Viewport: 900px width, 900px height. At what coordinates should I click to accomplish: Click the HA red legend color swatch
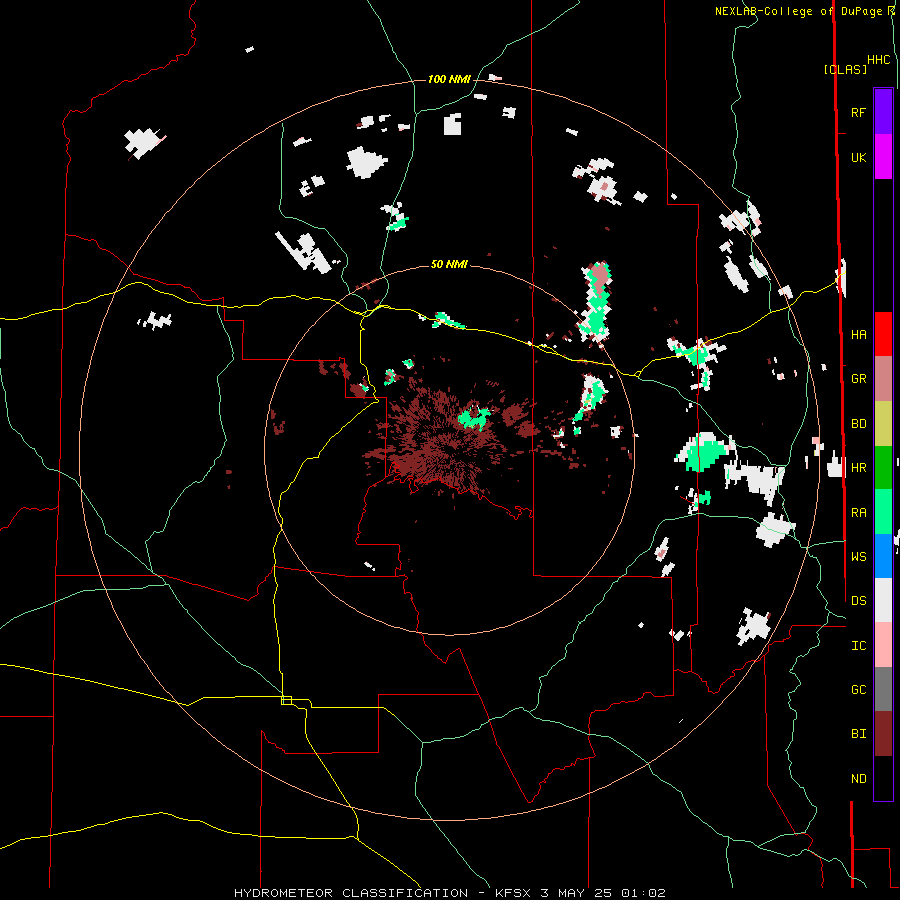[x=883, y=334]
